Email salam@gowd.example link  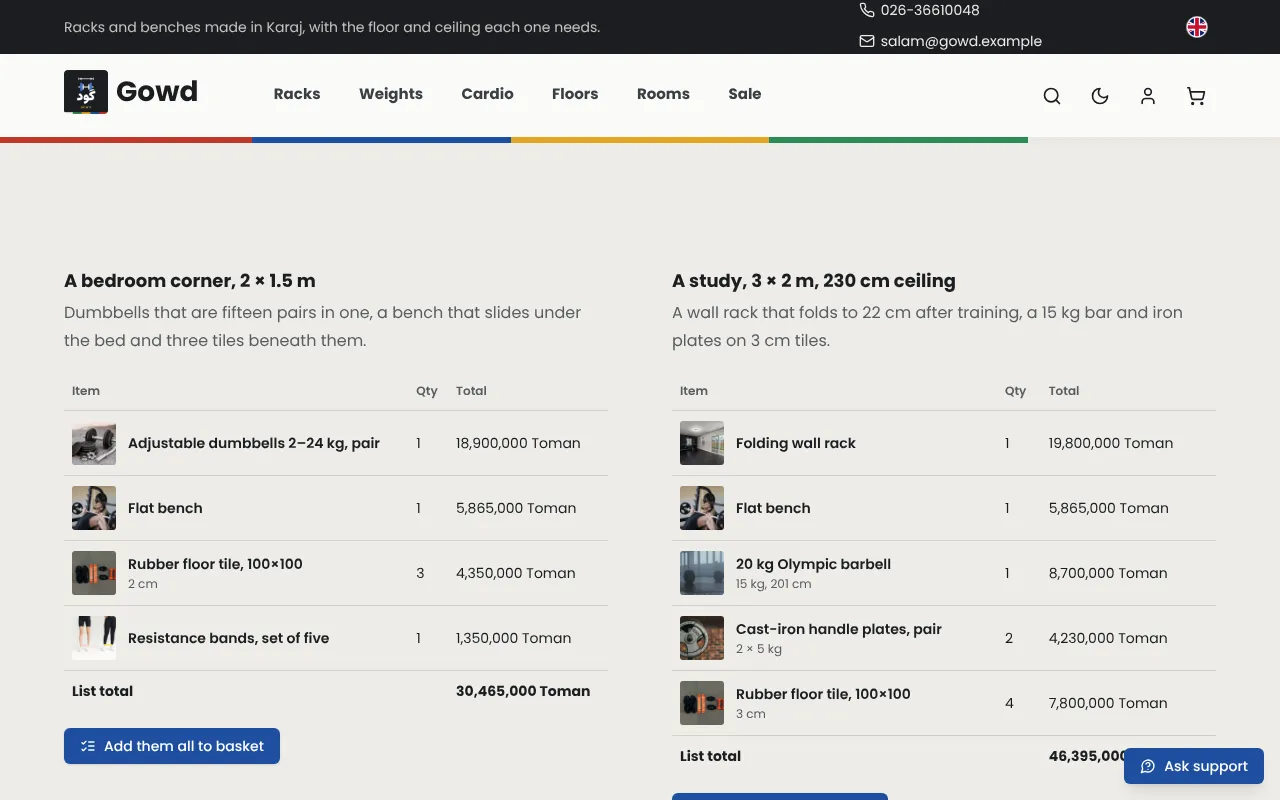950,41
